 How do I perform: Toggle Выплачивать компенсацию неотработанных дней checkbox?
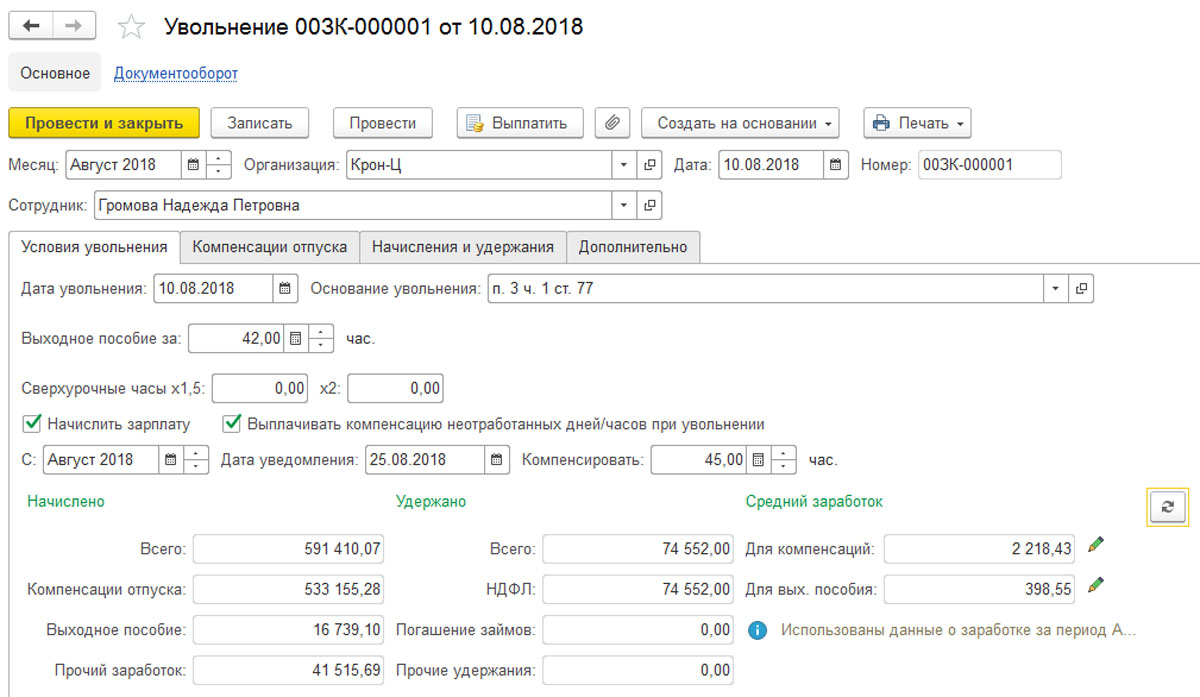pos(231,424)
